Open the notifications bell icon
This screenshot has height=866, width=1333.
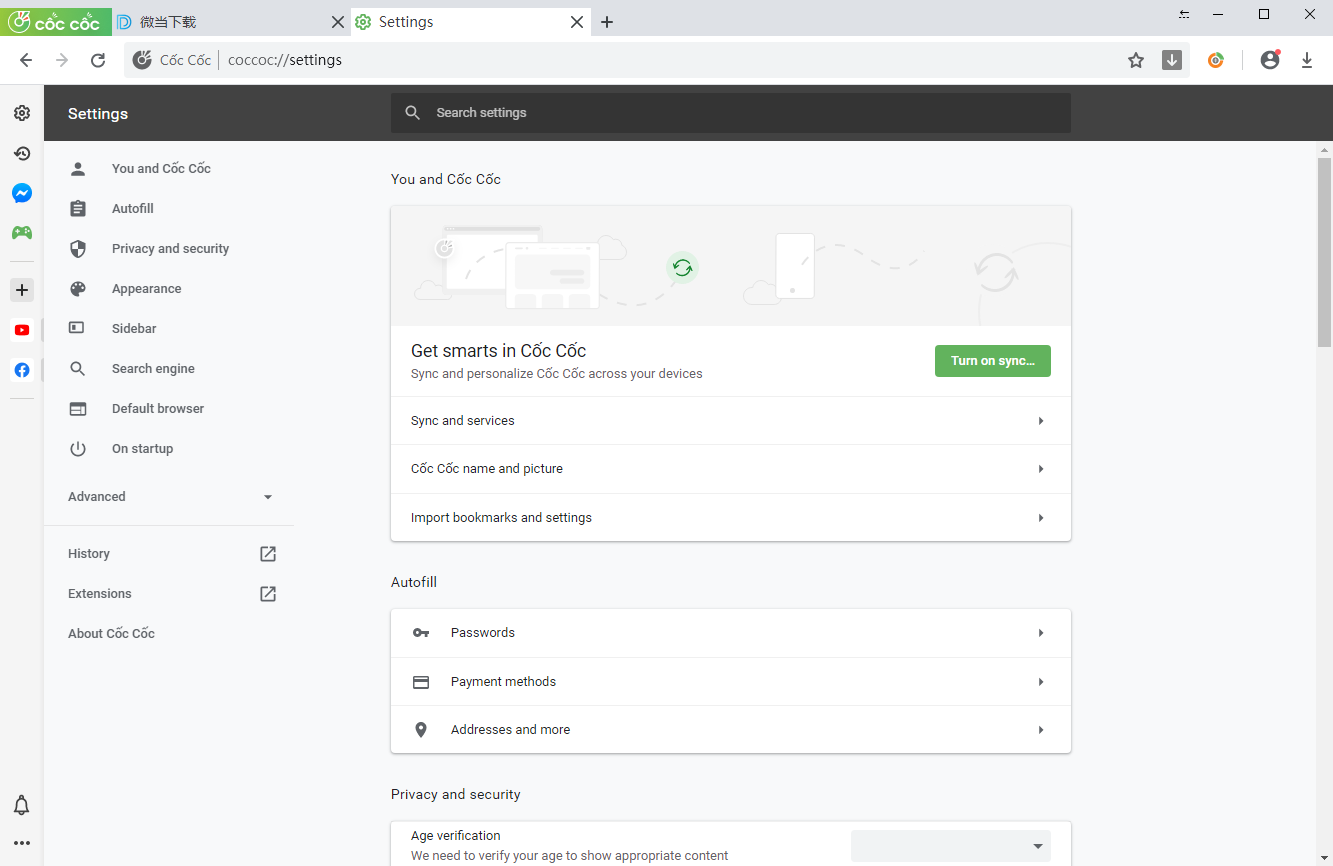pyautogui.click(x=21, y=805)
